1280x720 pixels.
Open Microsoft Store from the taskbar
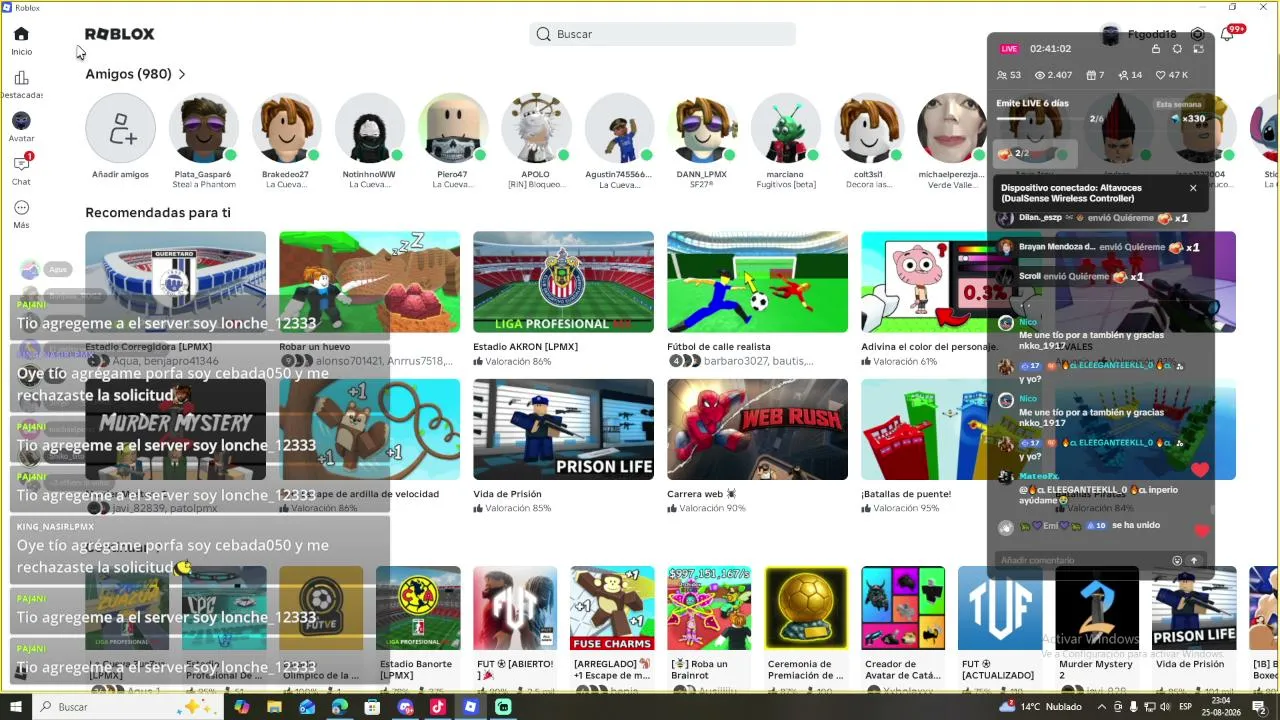[x=372, y=707]
